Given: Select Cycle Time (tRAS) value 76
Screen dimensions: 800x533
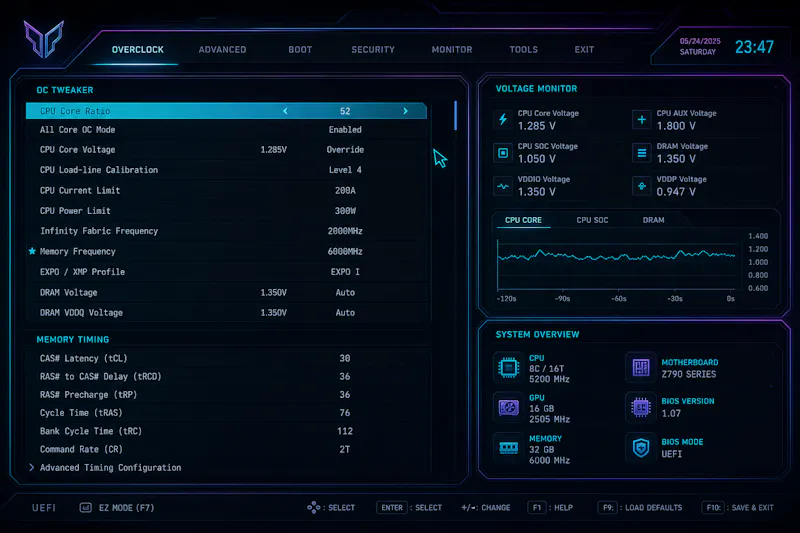Looking at the screenshot, I should [345, 413].
